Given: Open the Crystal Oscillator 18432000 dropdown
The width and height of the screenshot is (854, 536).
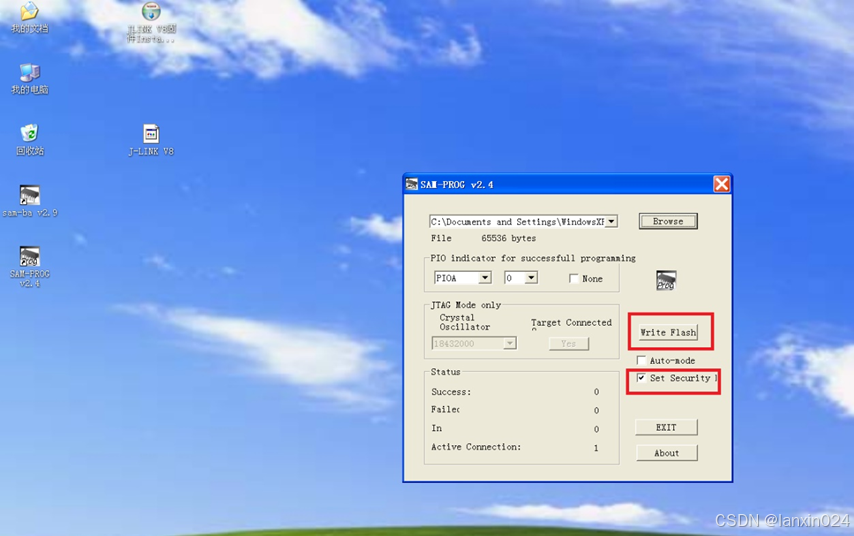Looking at the screenshot, I should (x=509, y=343).
